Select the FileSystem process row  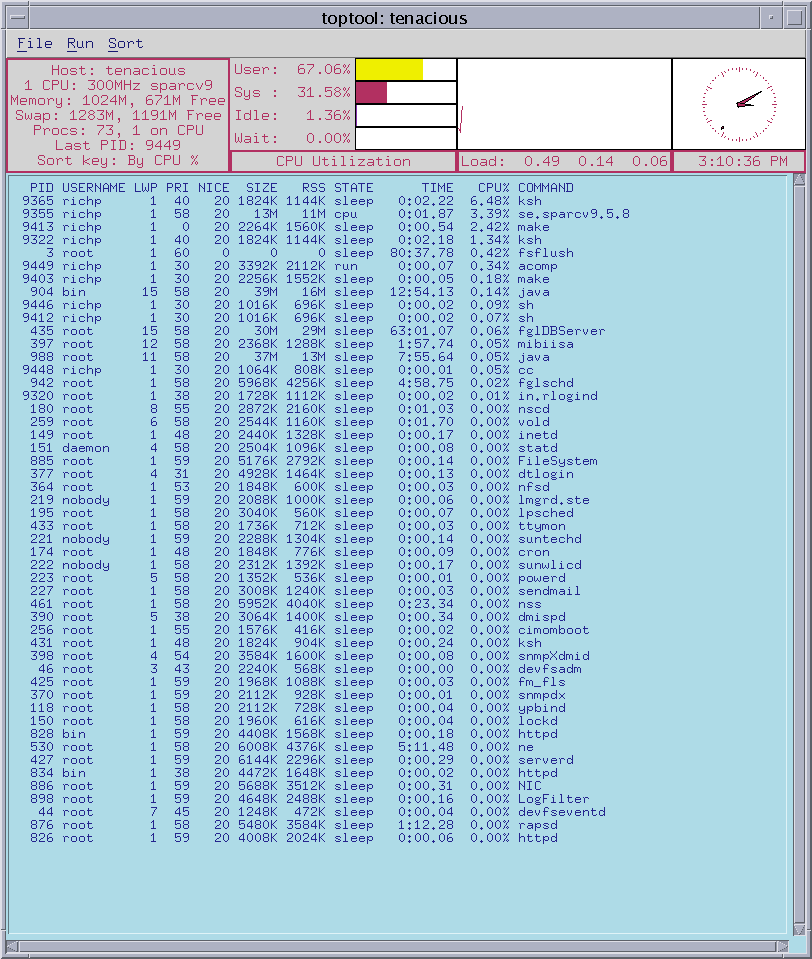(314, 461)
